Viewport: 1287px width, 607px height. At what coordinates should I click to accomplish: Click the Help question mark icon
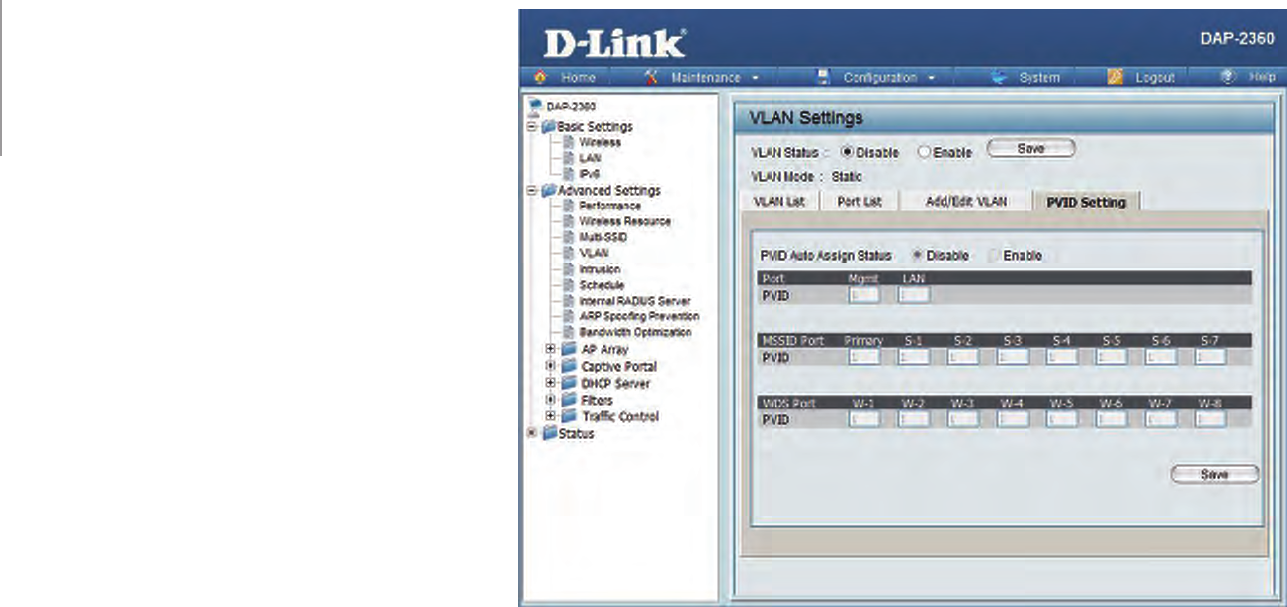tap(1229, 77)
